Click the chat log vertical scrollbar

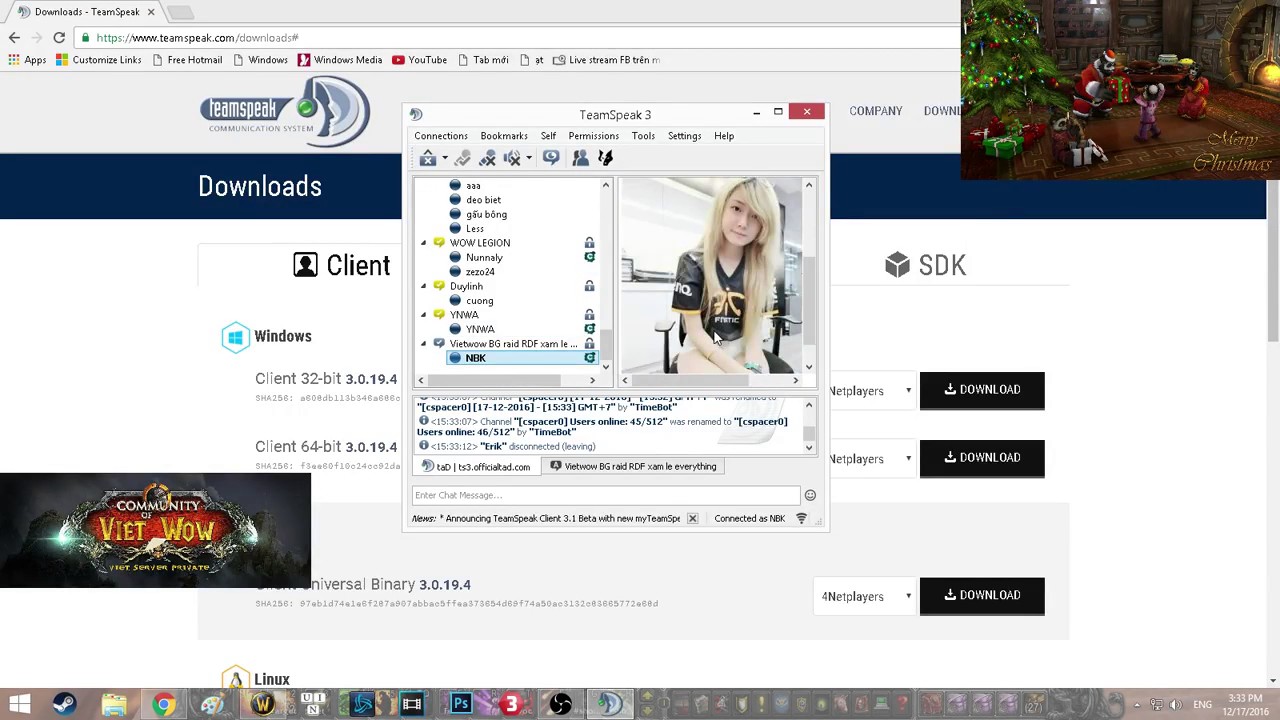point(809,425)
